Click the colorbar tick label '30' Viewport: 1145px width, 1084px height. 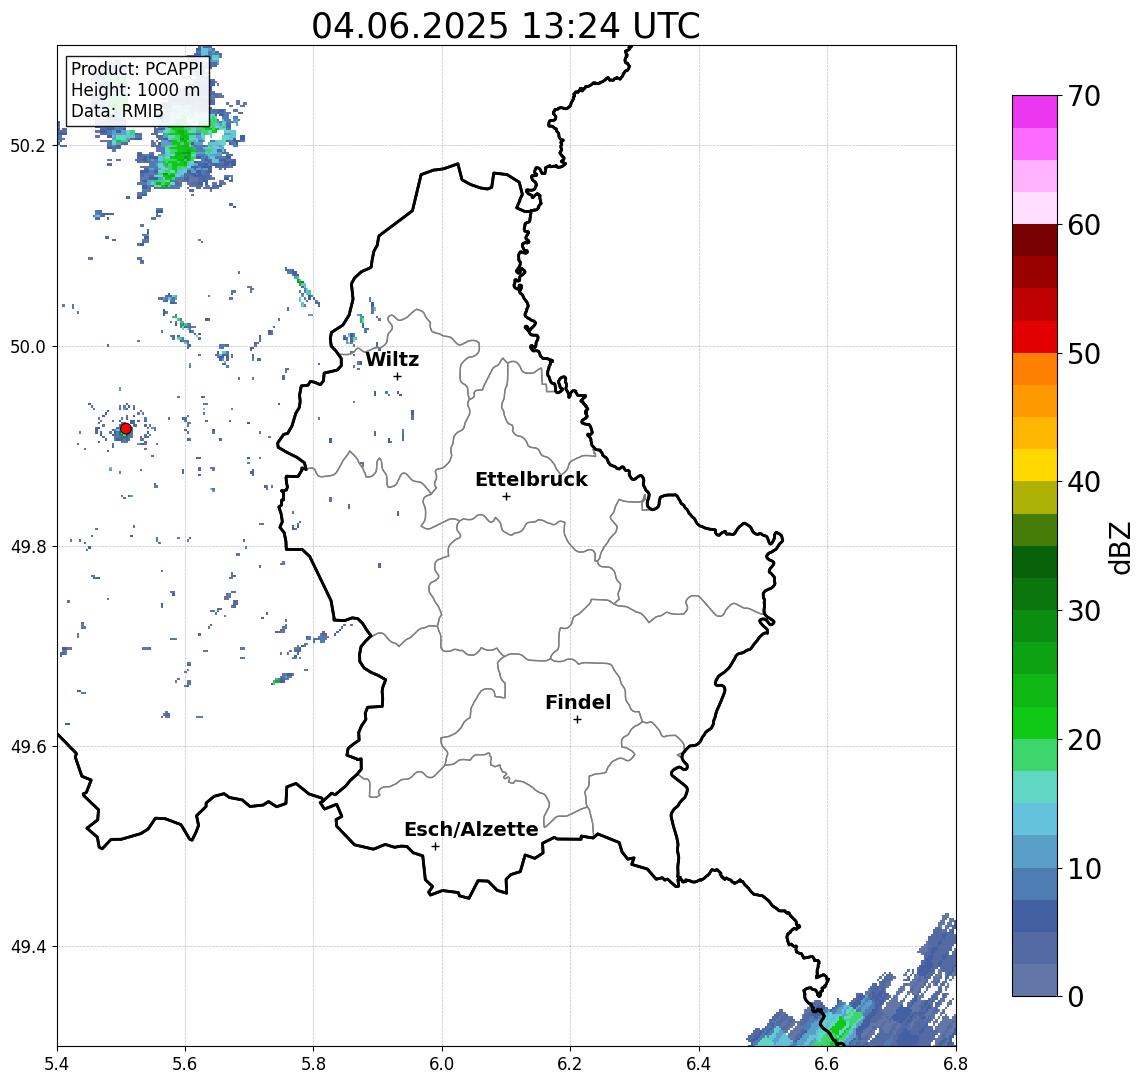pyautogui.click(x=1084, y=611)
